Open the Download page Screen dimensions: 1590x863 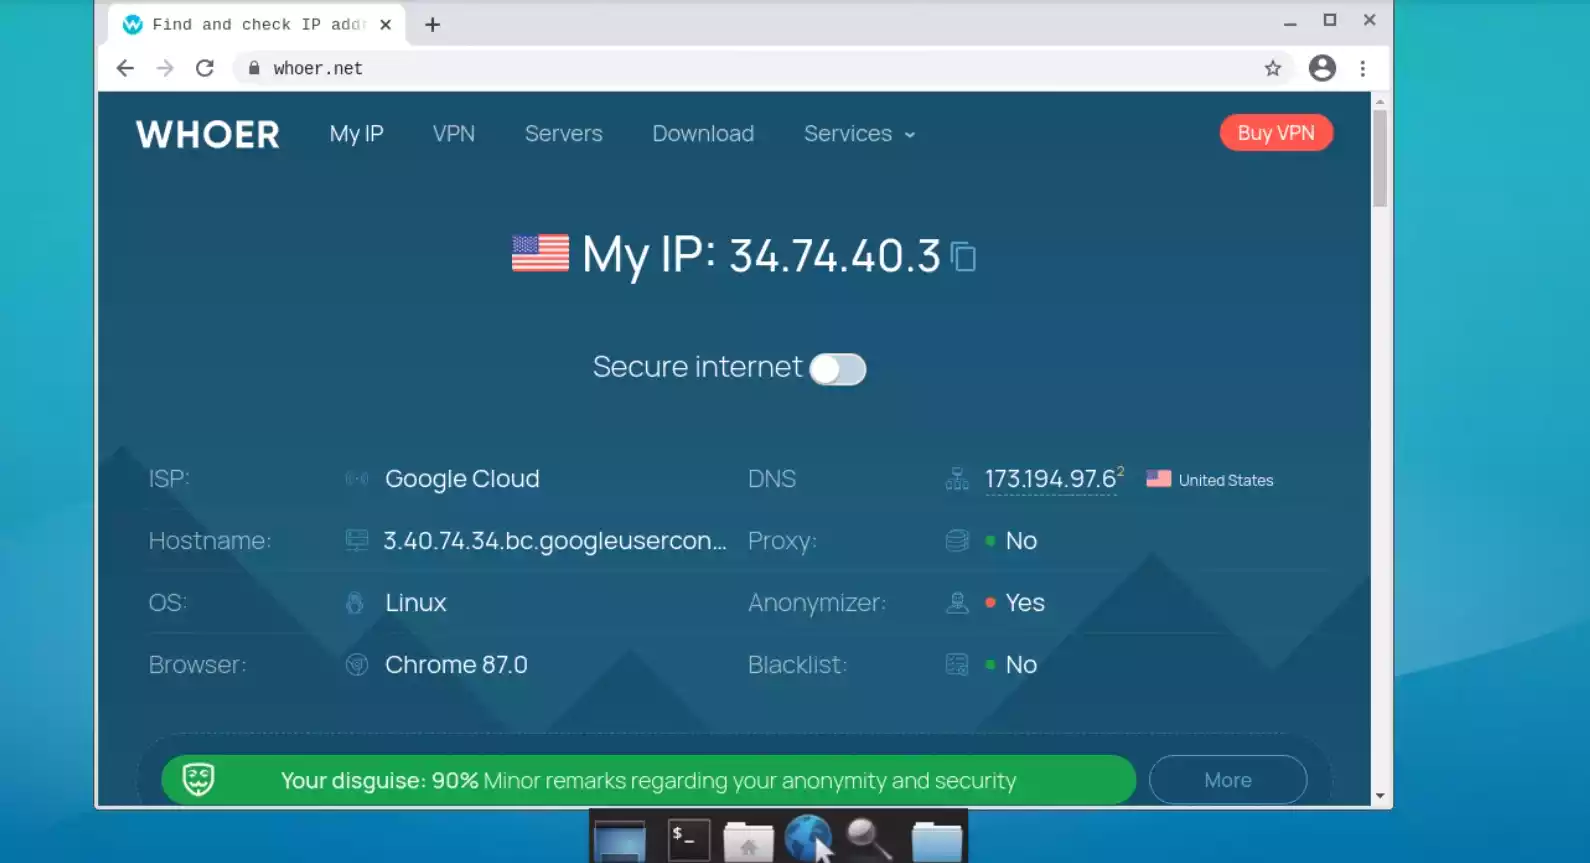pyautogui.click(x=703, y=134)
